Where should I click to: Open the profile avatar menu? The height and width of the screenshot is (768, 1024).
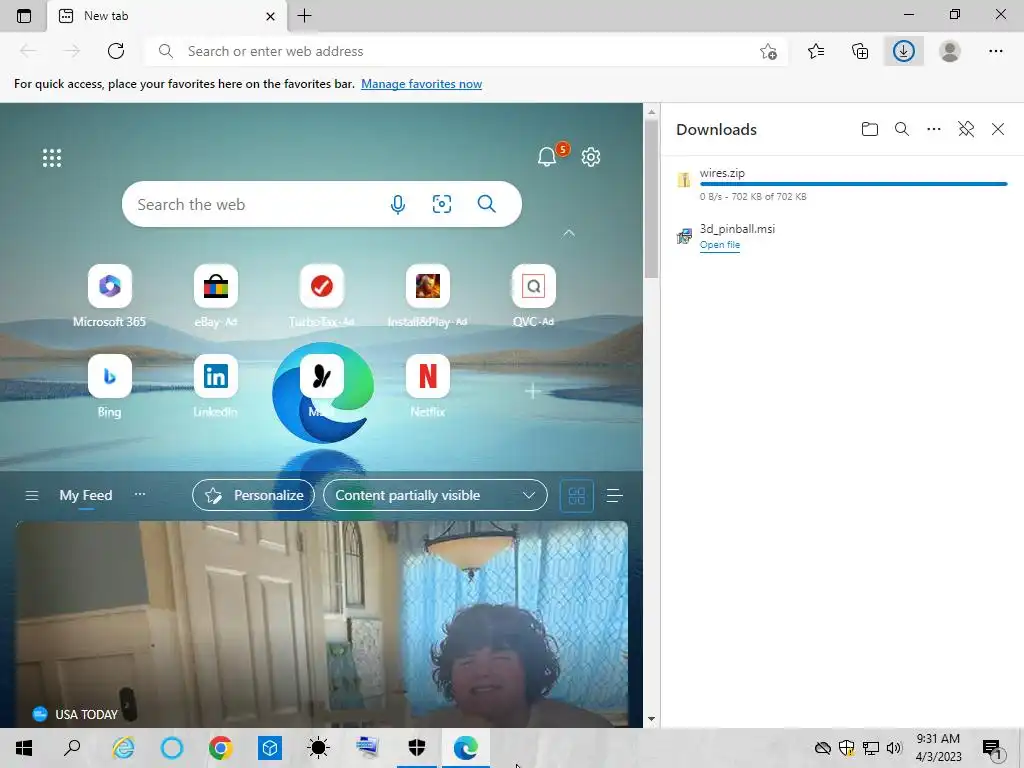[x=950, y=51]
